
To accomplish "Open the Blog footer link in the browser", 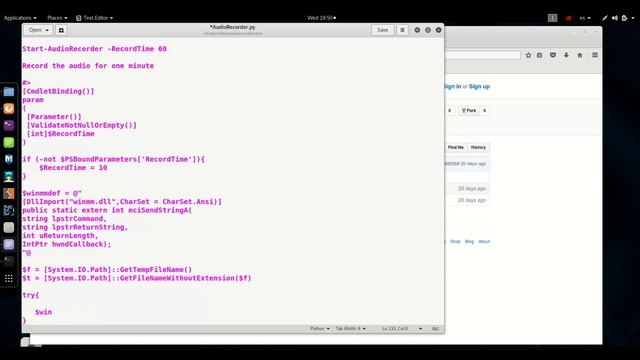I will [x=469, y=242].
